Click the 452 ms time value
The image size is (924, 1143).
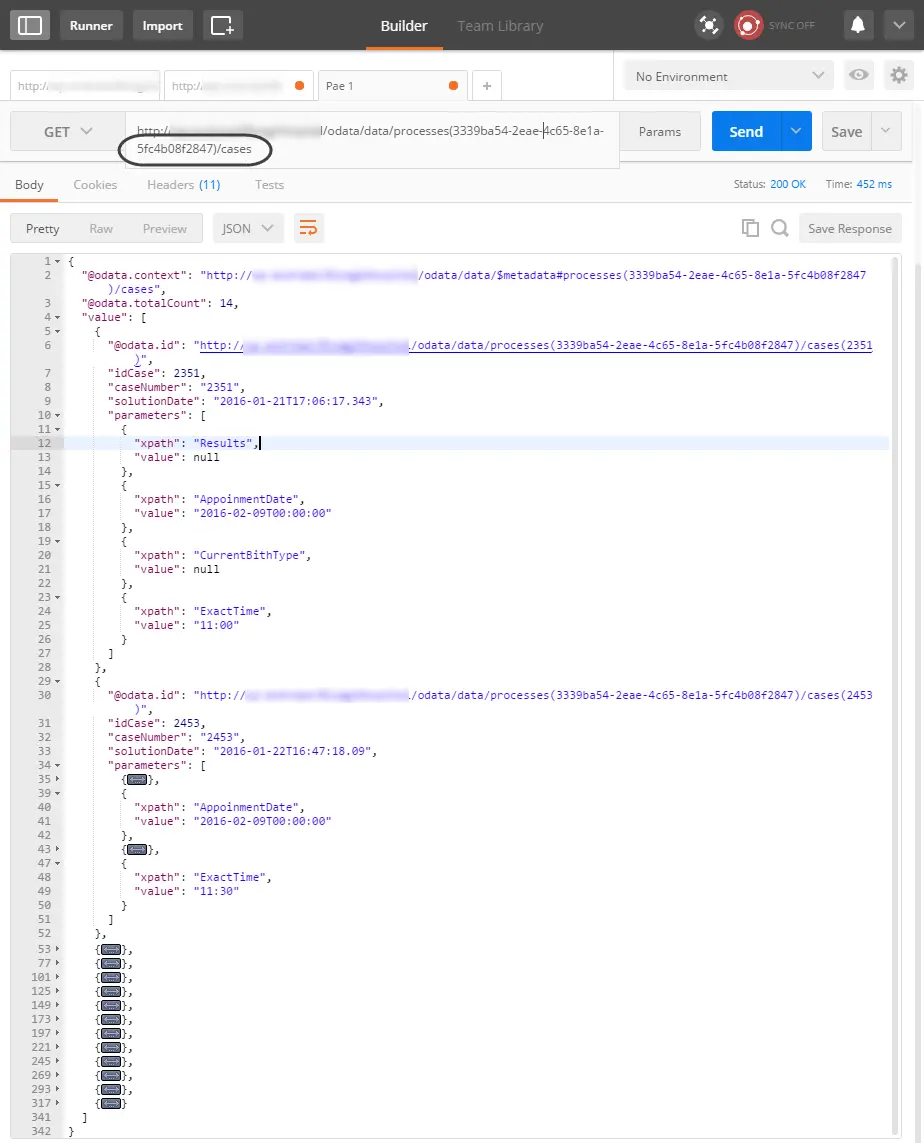point(874,184)
